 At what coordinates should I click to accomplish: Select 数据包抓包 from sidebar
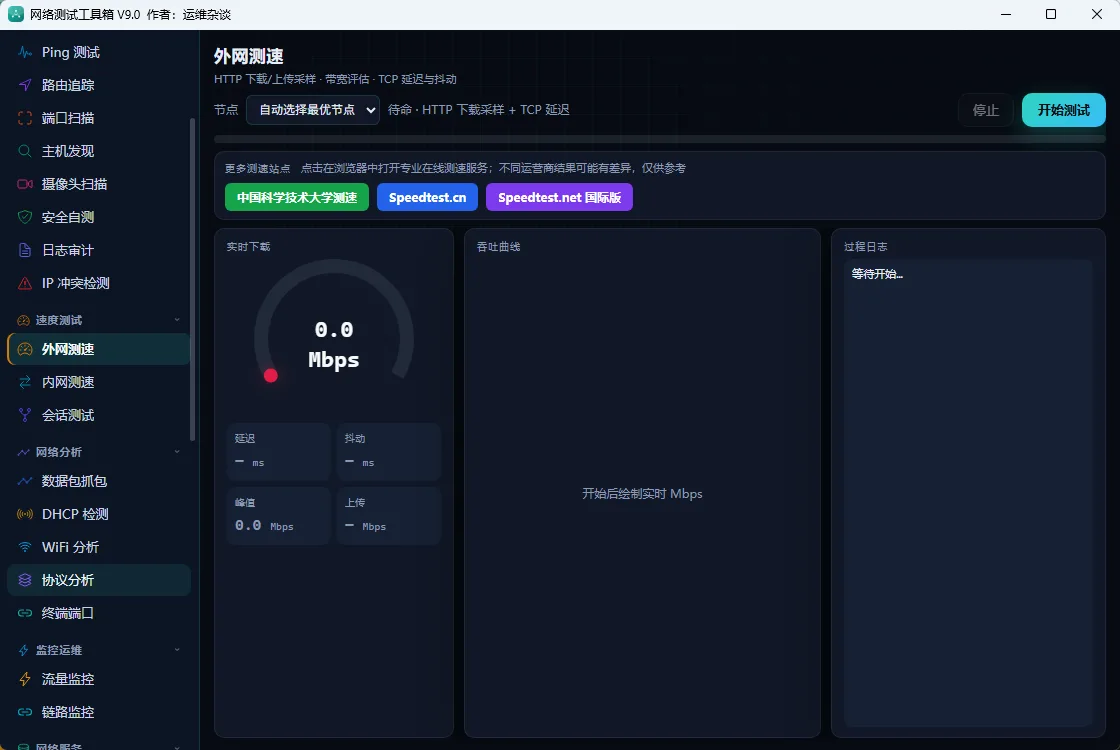point(99,481)
